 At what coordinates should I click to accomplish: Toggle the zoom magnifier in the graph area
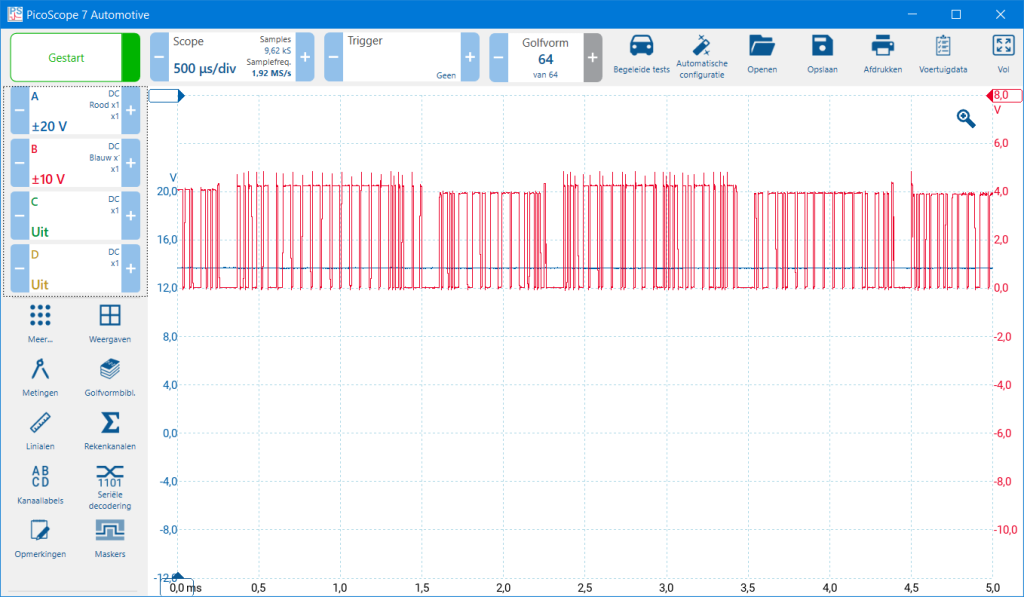click(965, 118)
